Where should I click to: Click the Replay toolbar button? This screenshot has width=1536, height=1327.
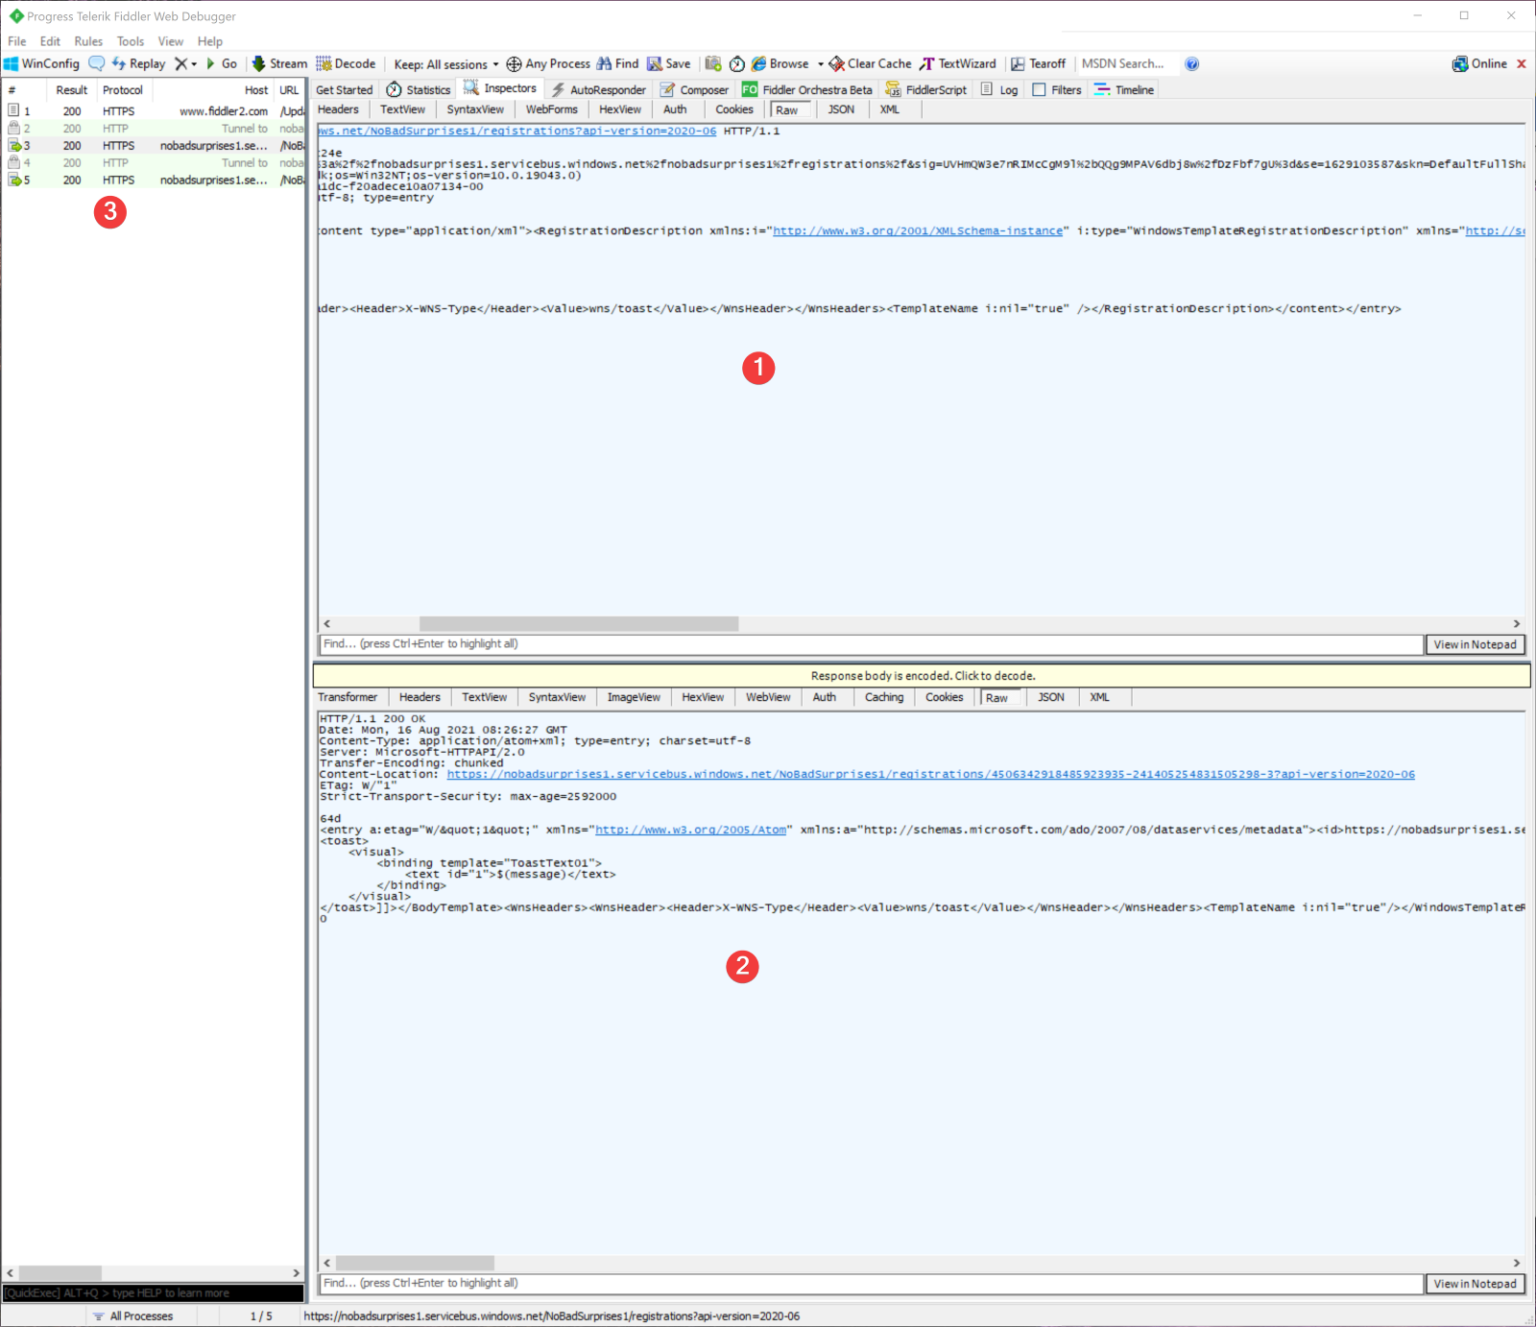[138, 63]
